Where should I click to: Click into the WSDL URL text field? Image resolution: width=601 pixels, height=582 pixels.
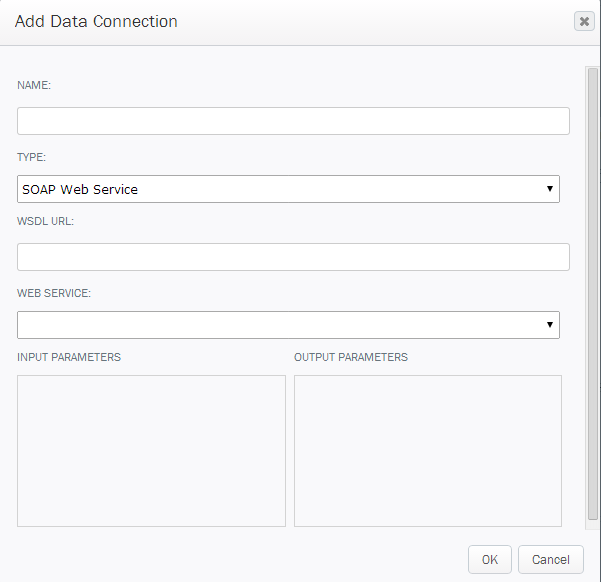[x=293, y=257]
